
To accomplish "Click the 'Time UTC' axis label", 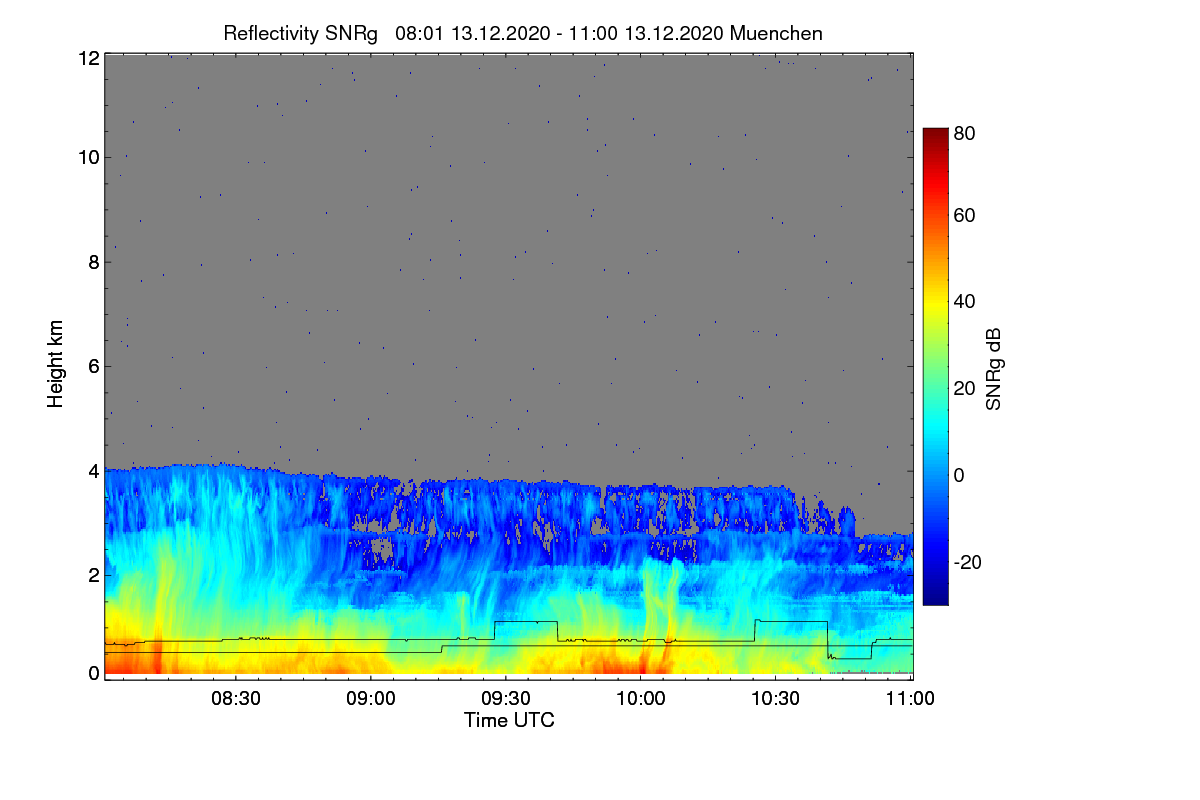I will point(509,720).
